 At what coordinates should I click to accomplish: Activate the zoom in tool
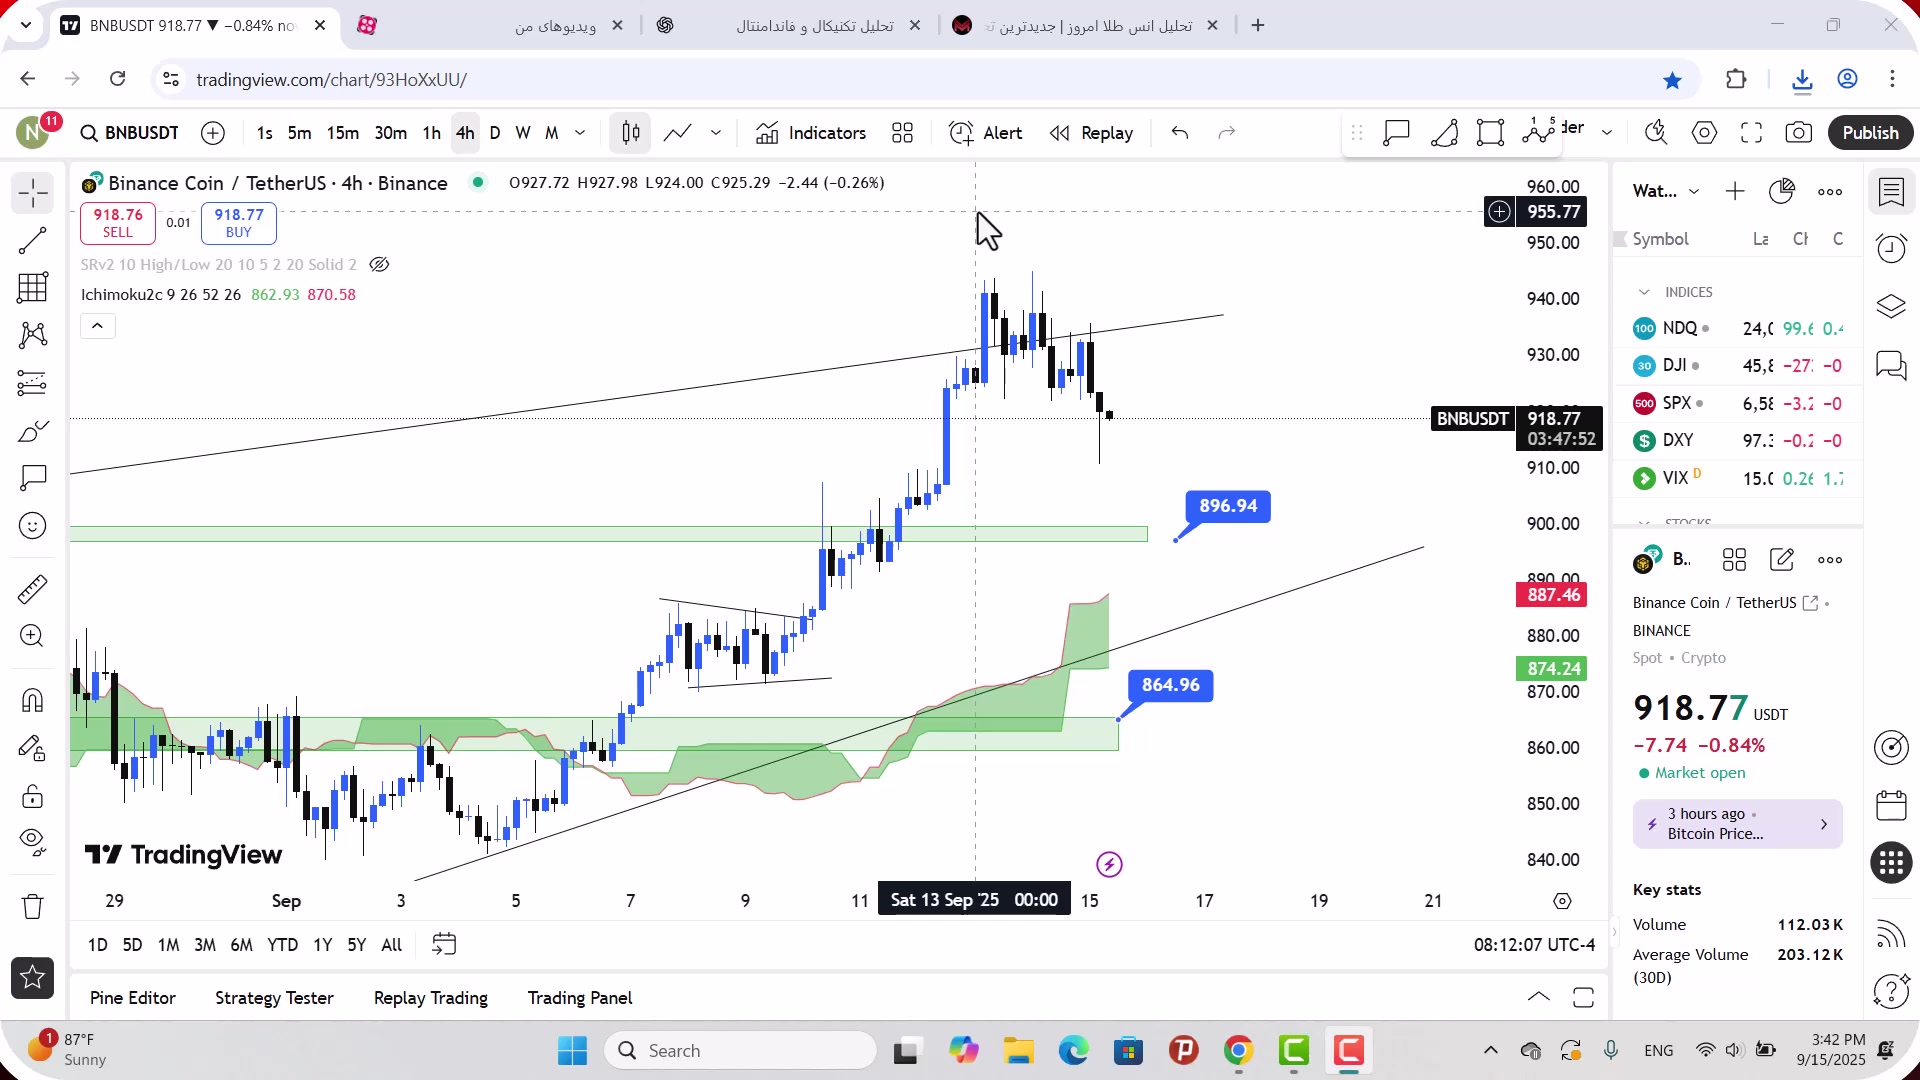tap(33, 636)
